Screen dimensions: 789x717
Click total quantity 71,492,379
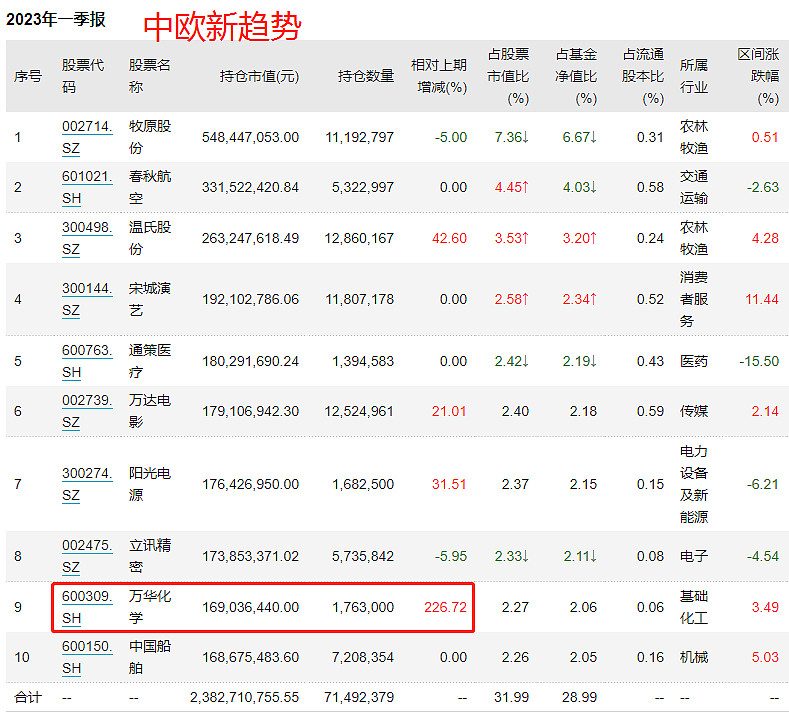point(359,697)
